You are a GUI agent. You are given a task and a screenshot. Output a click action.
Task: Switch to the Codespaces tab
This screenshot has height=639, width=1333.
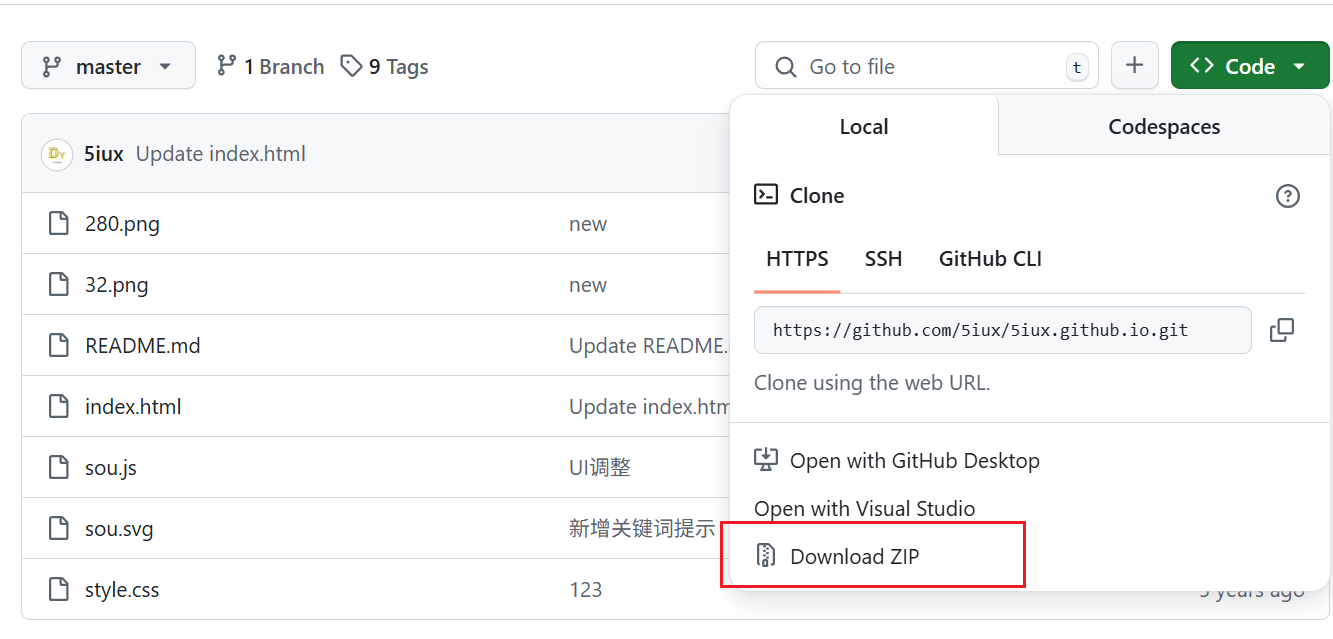click(1164, 126)
